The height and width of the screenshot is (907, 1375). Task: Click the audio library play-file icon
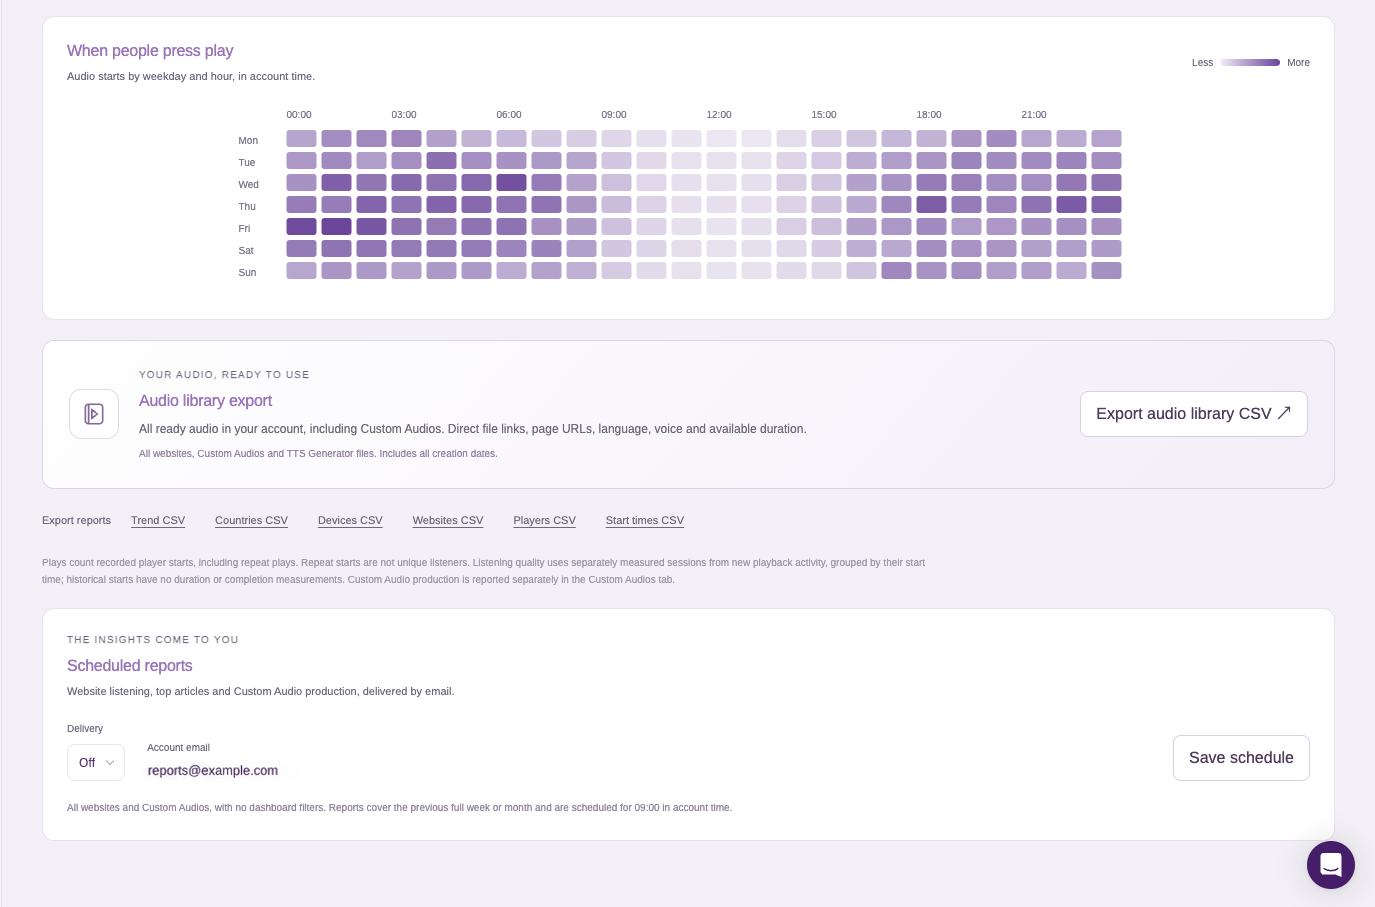[x=94, y=414]
